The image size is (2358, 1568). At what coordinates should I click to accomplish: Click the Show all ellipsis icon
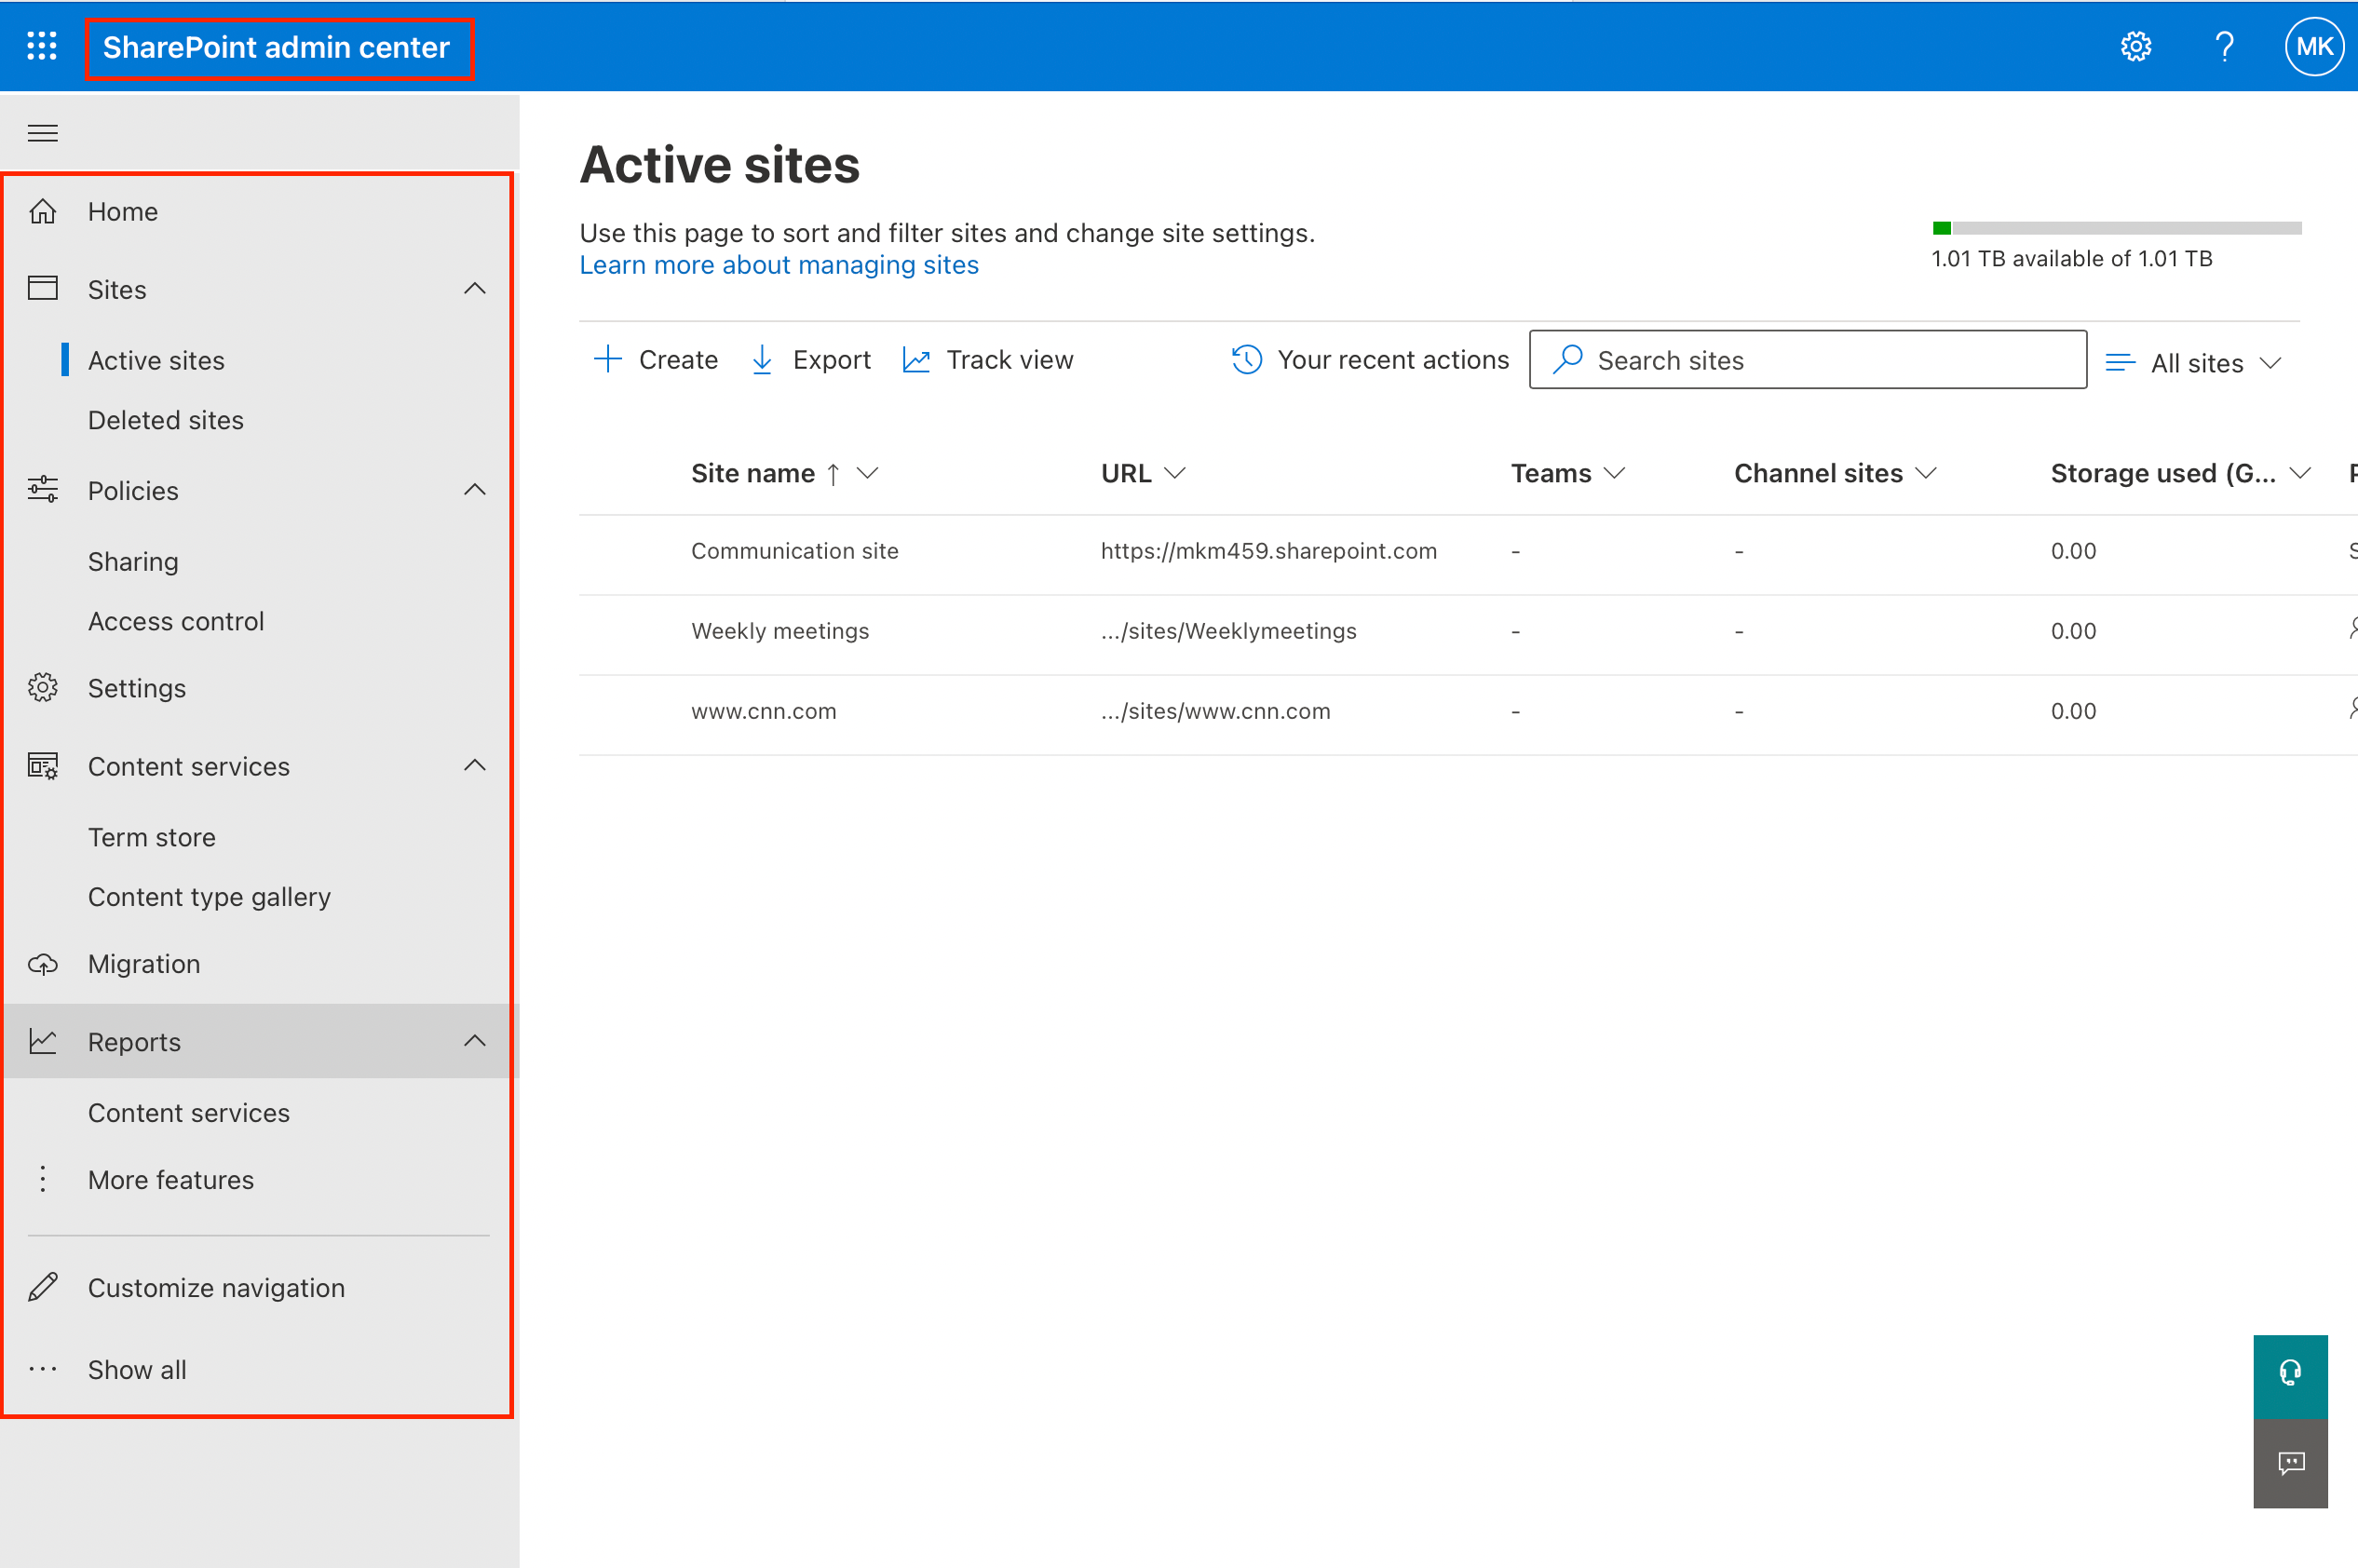42,1369
